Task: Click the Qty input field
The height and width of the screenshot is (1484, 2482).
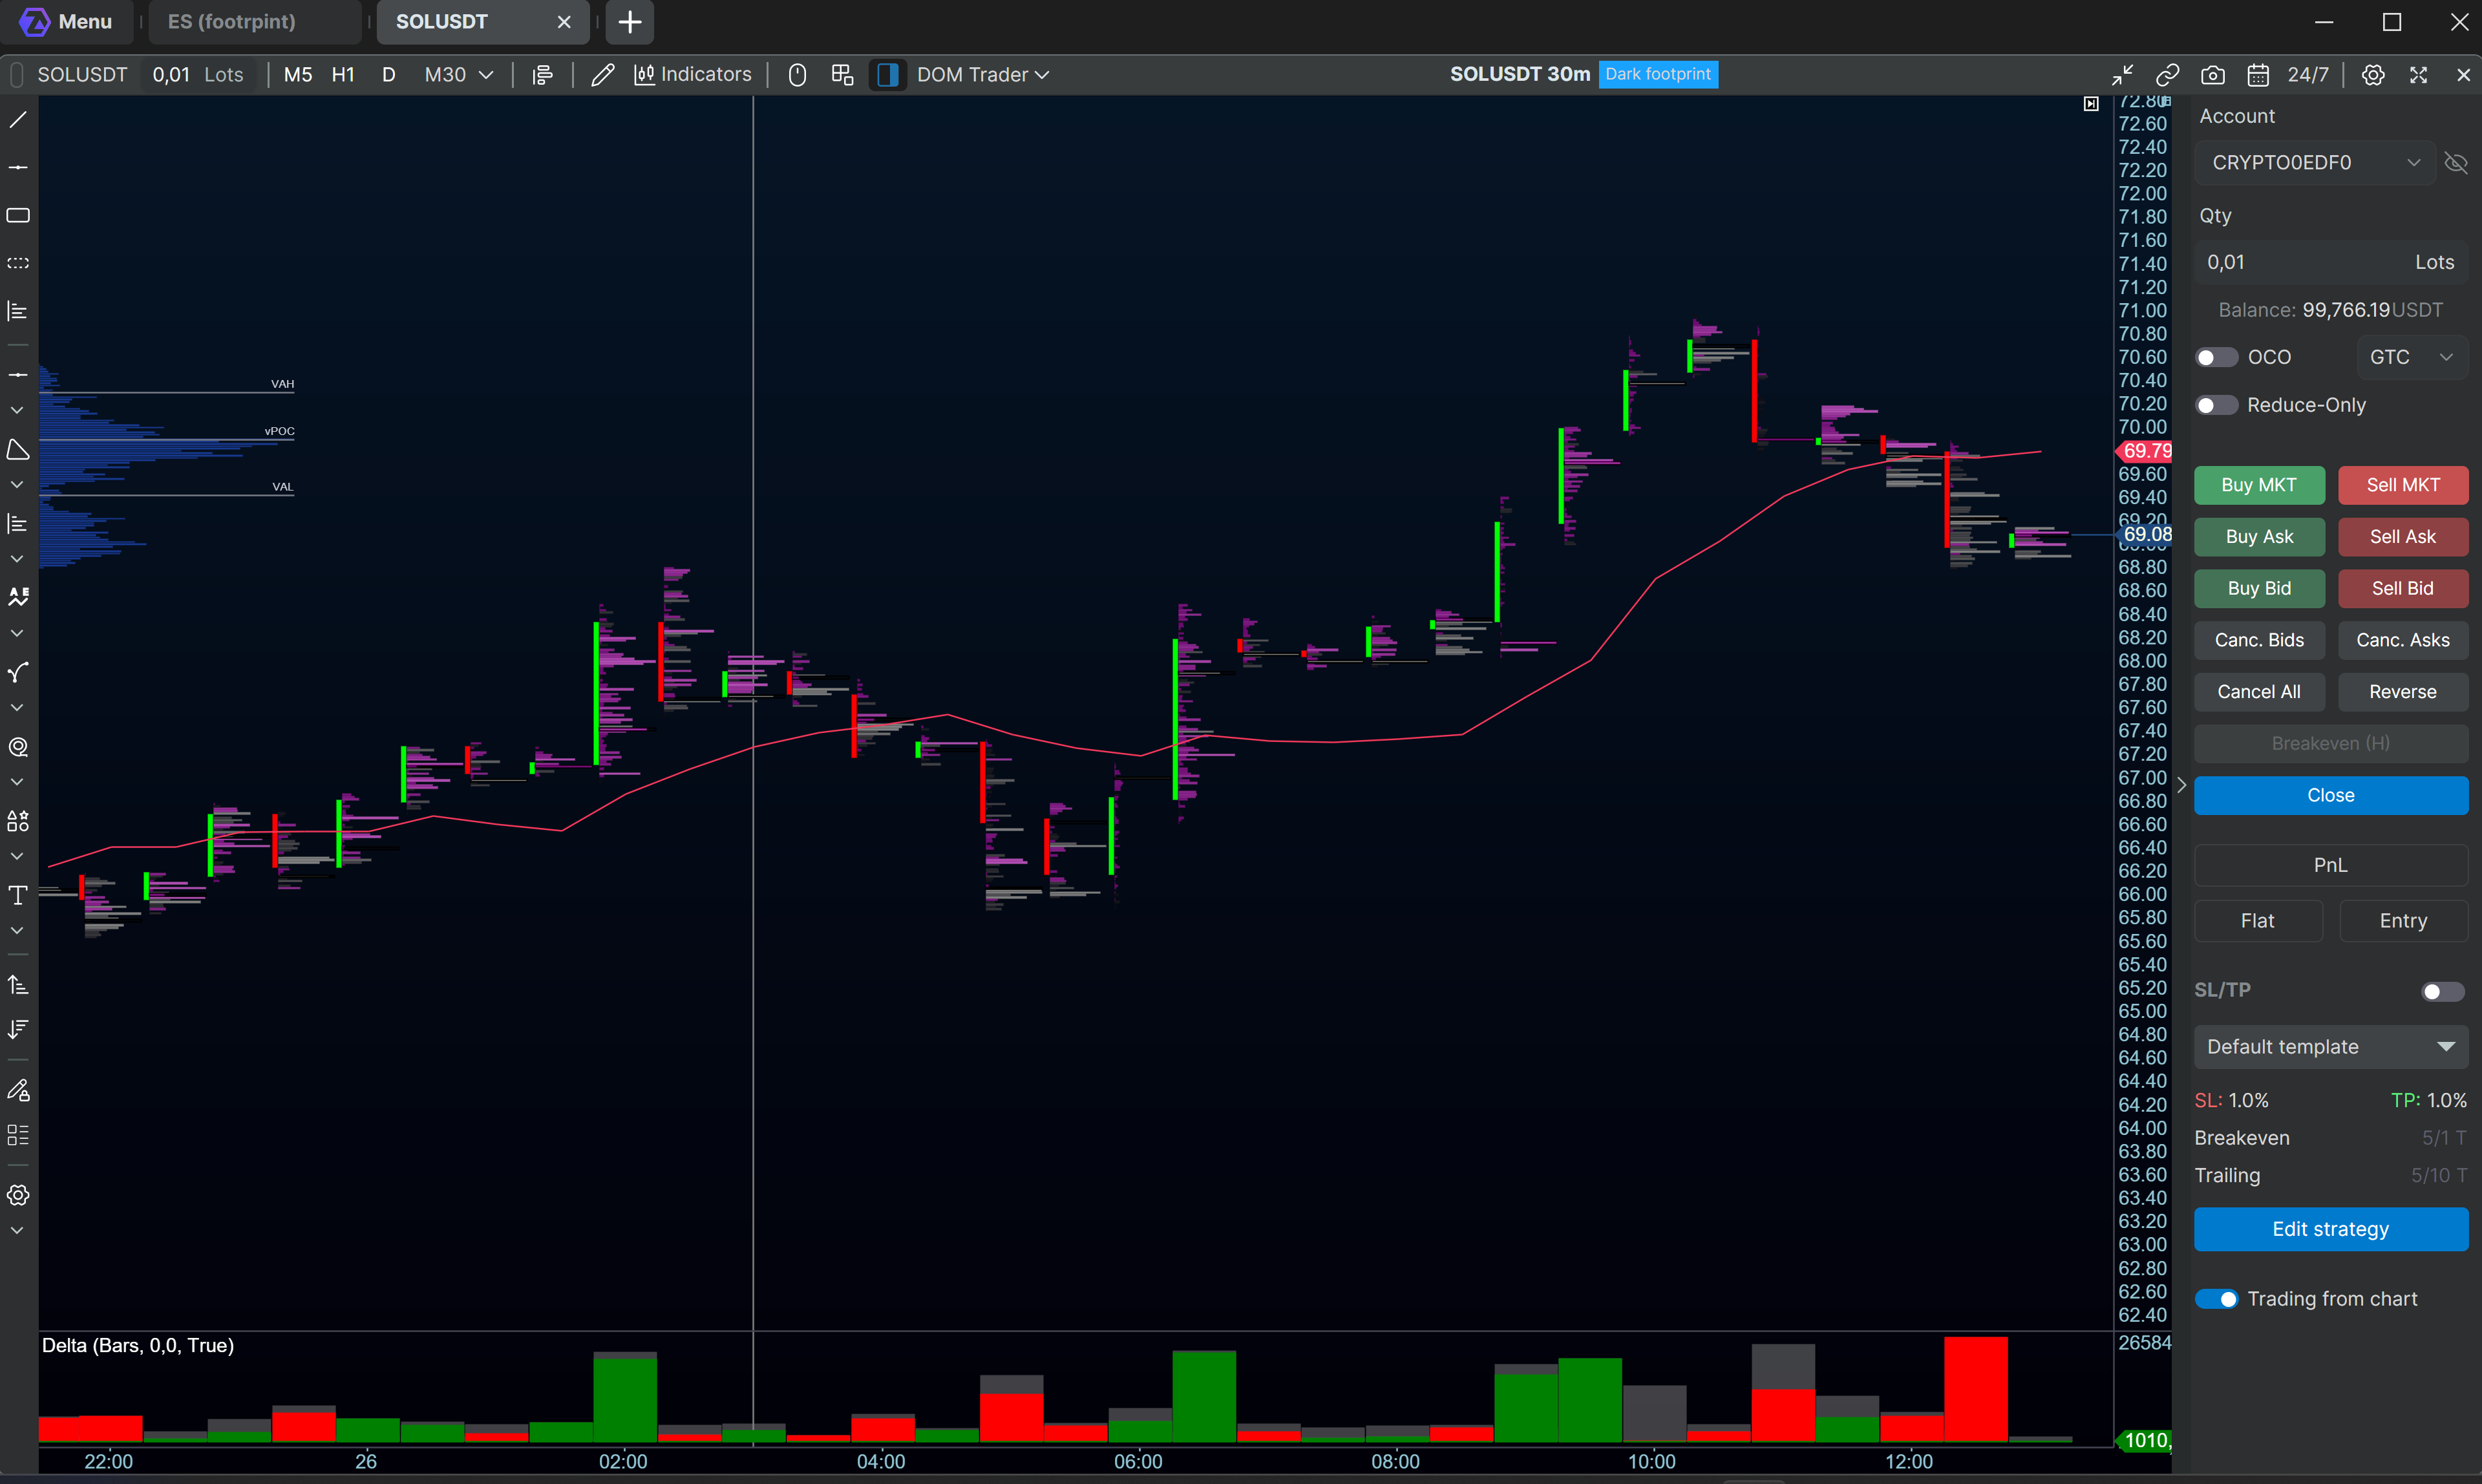Action: point(2331,262)
